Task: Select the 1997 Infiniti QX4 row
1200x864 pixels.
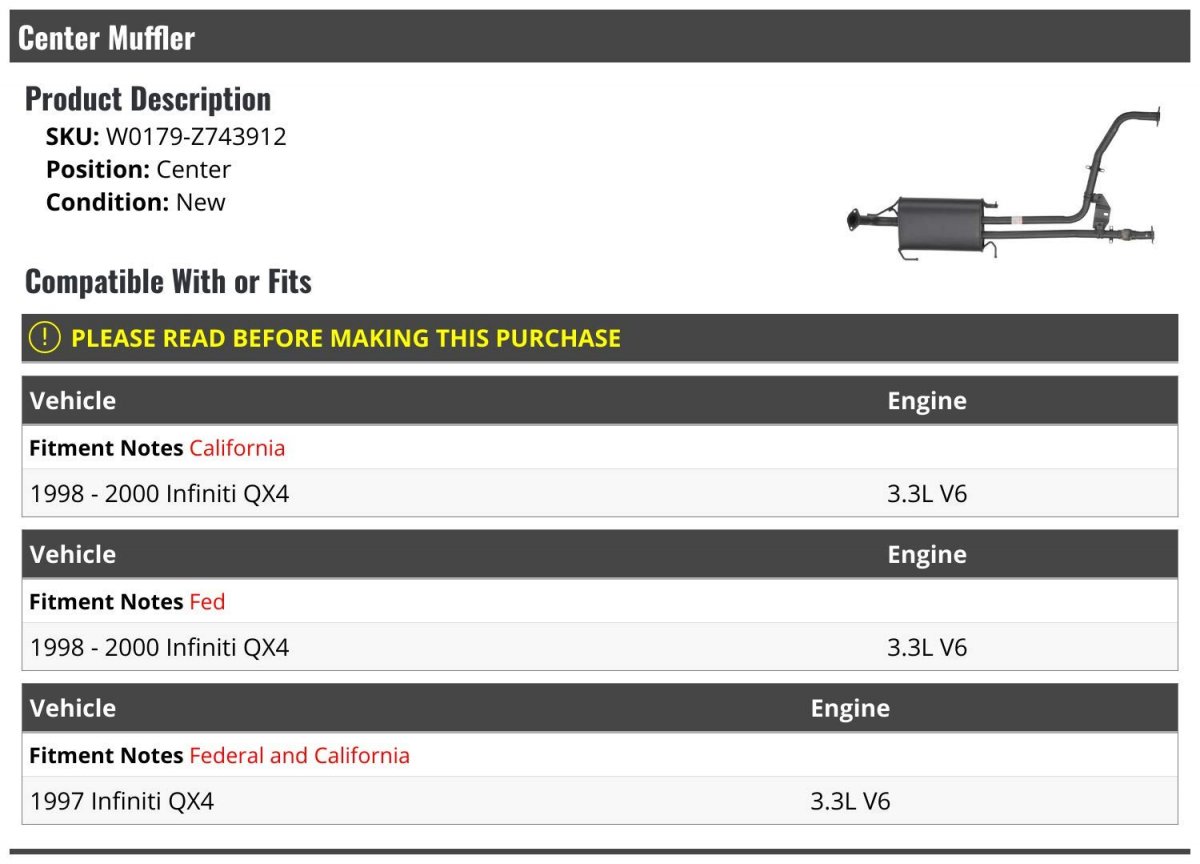Action: 600,801
